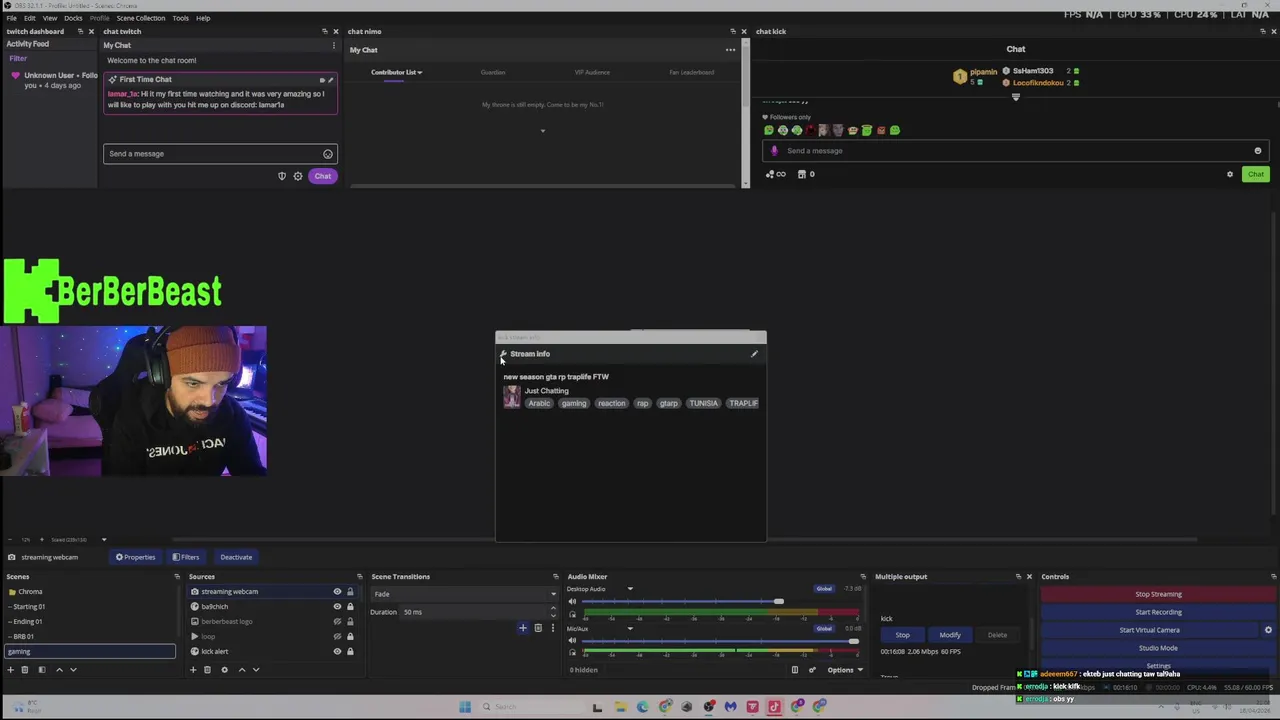Unlock ba9chich source lock

point(350,607)
